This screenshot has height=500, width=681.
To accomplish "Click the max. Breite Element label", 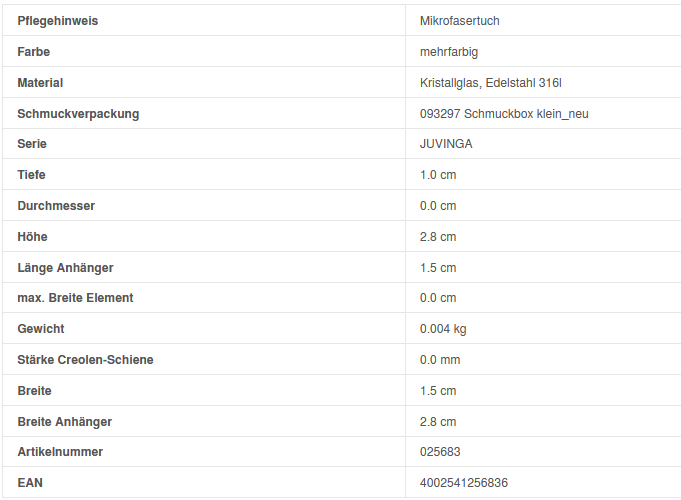I will (75, 298).
